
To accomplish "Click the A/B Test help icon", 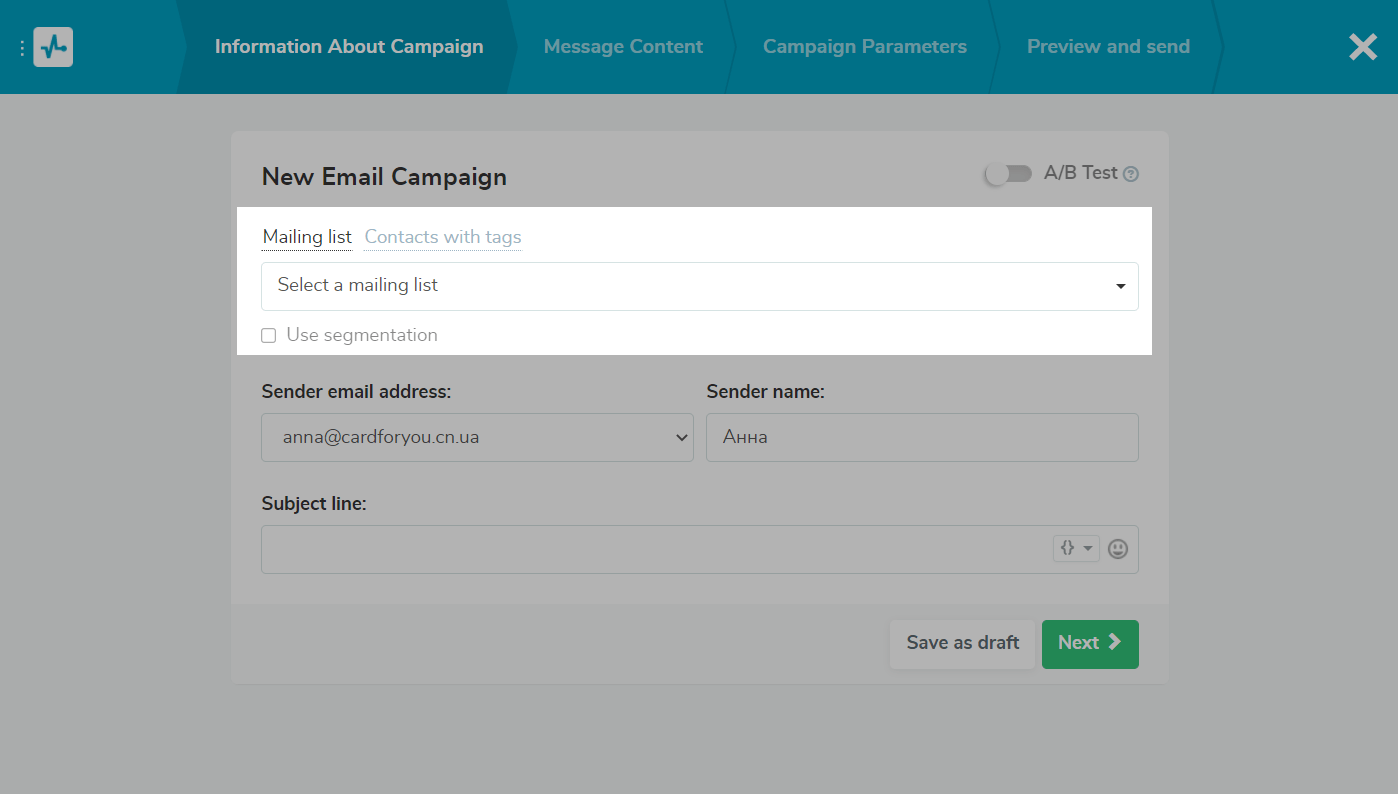I will pyautogui.click(x=1131, y=174).
